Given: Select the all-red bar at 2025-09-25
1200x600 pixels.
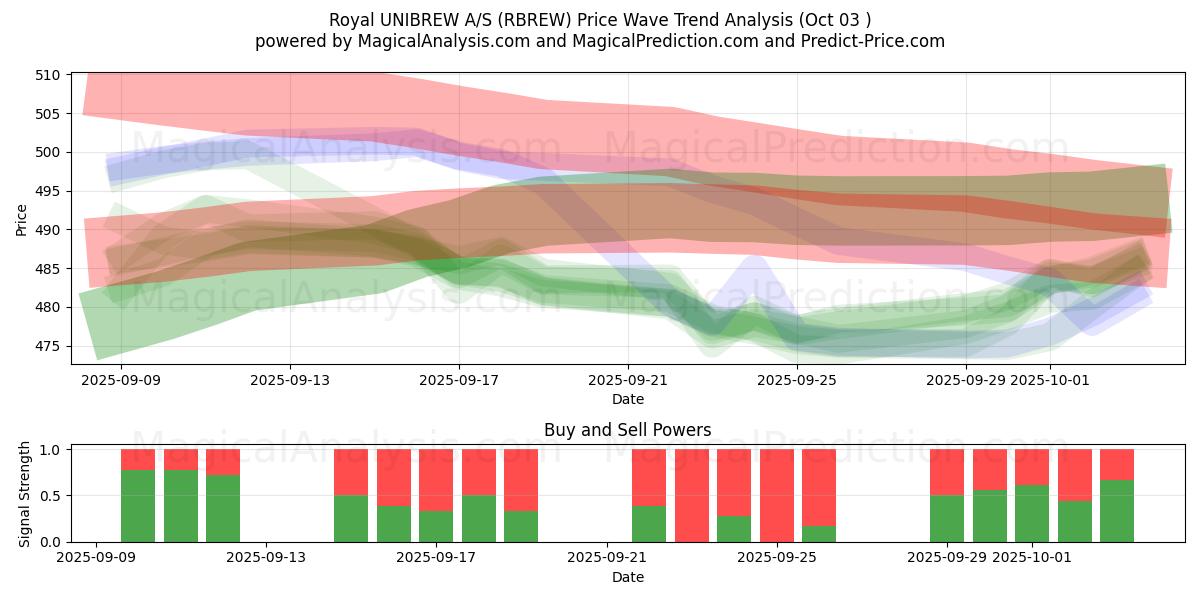Looking at the screenshot, I should click(x=776, y=495).
